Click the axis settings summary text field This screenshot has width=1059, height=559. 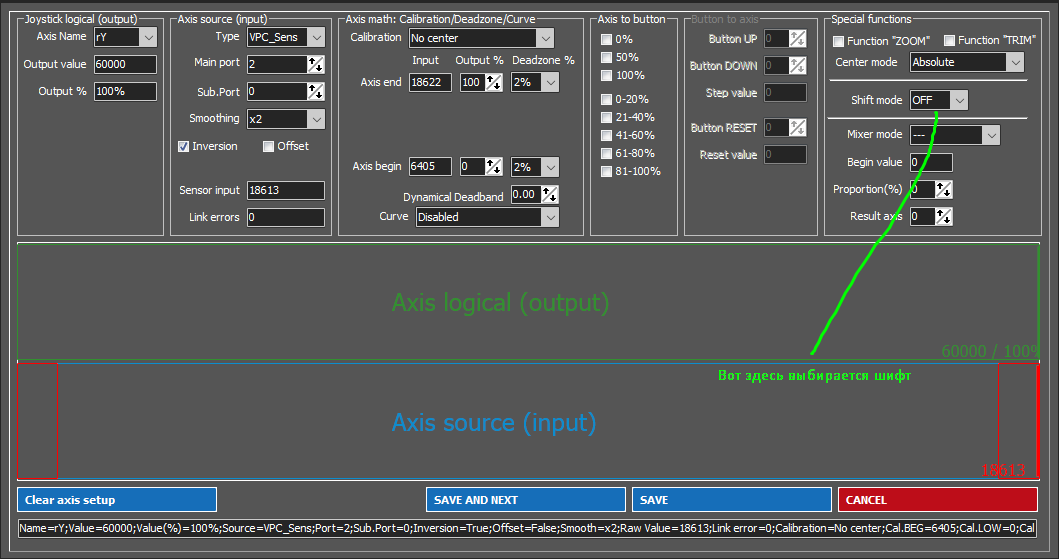pos(527,528)
